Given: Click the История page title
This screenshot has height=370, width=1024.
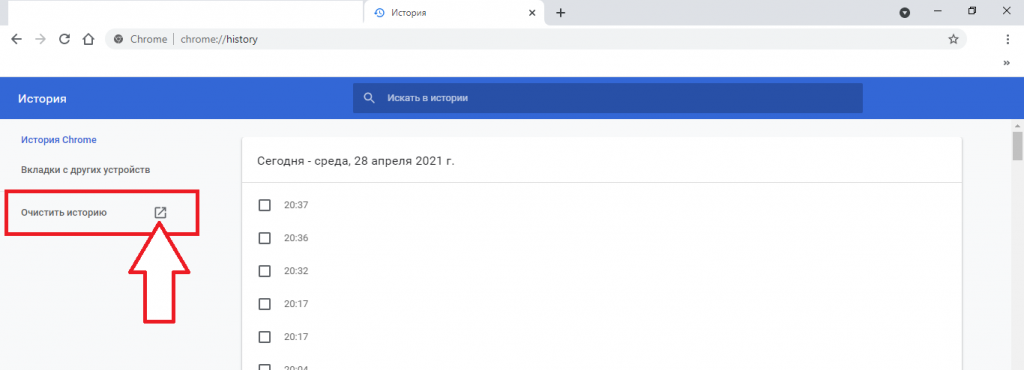Looking at the screenshot, I should click(42, 99).
